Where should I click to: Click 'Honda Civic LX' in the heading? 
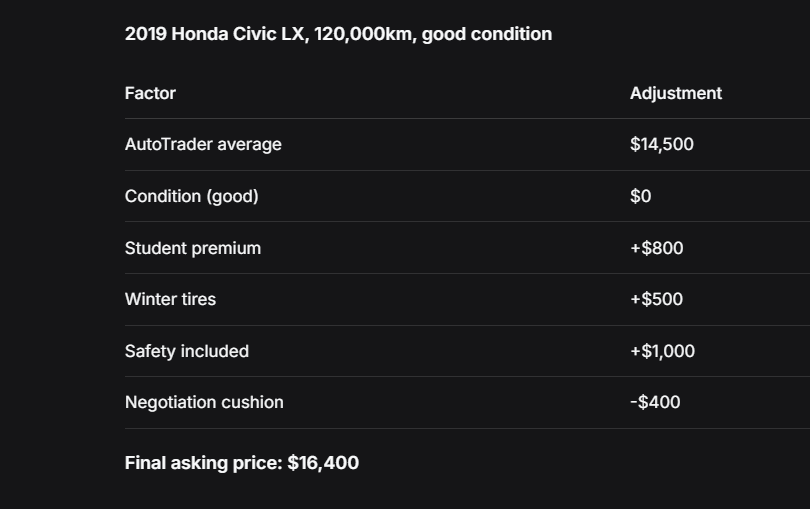tap(240, 34)
